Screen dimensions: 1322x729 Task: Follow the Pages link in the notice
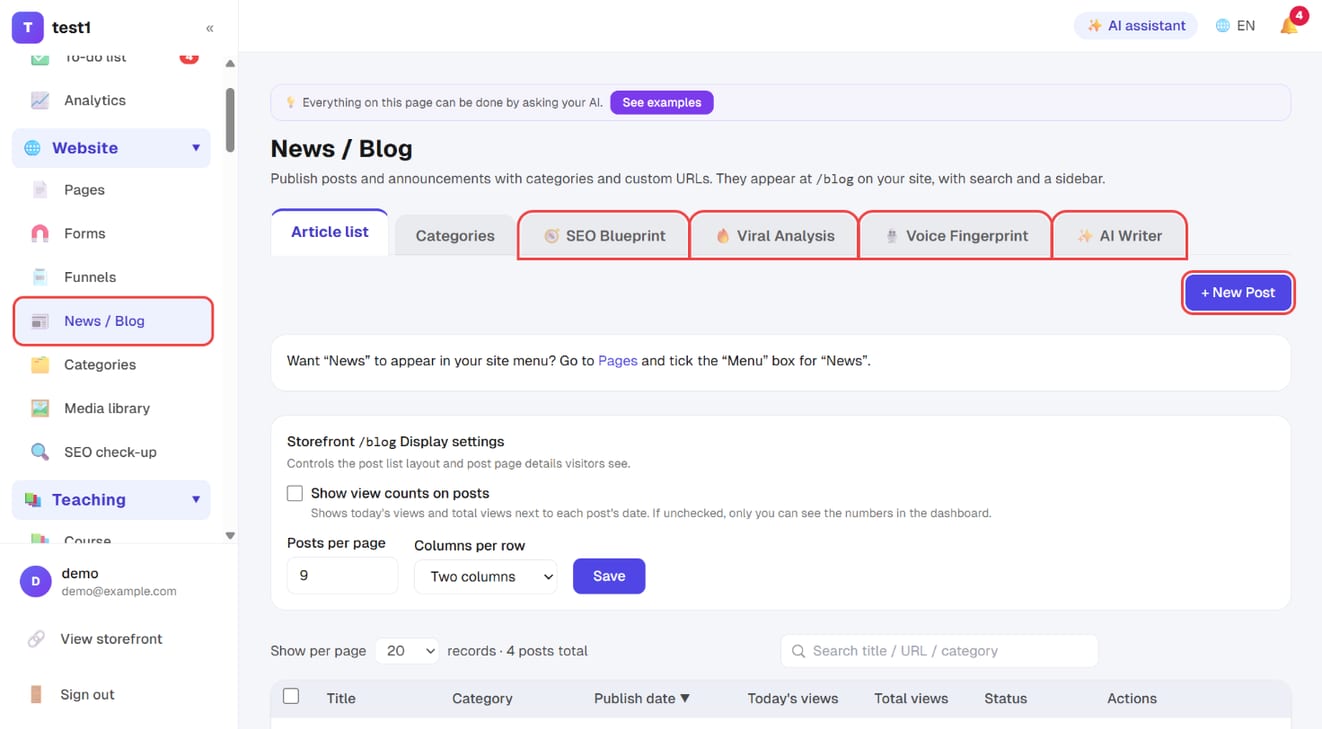[x=618, y=361]
